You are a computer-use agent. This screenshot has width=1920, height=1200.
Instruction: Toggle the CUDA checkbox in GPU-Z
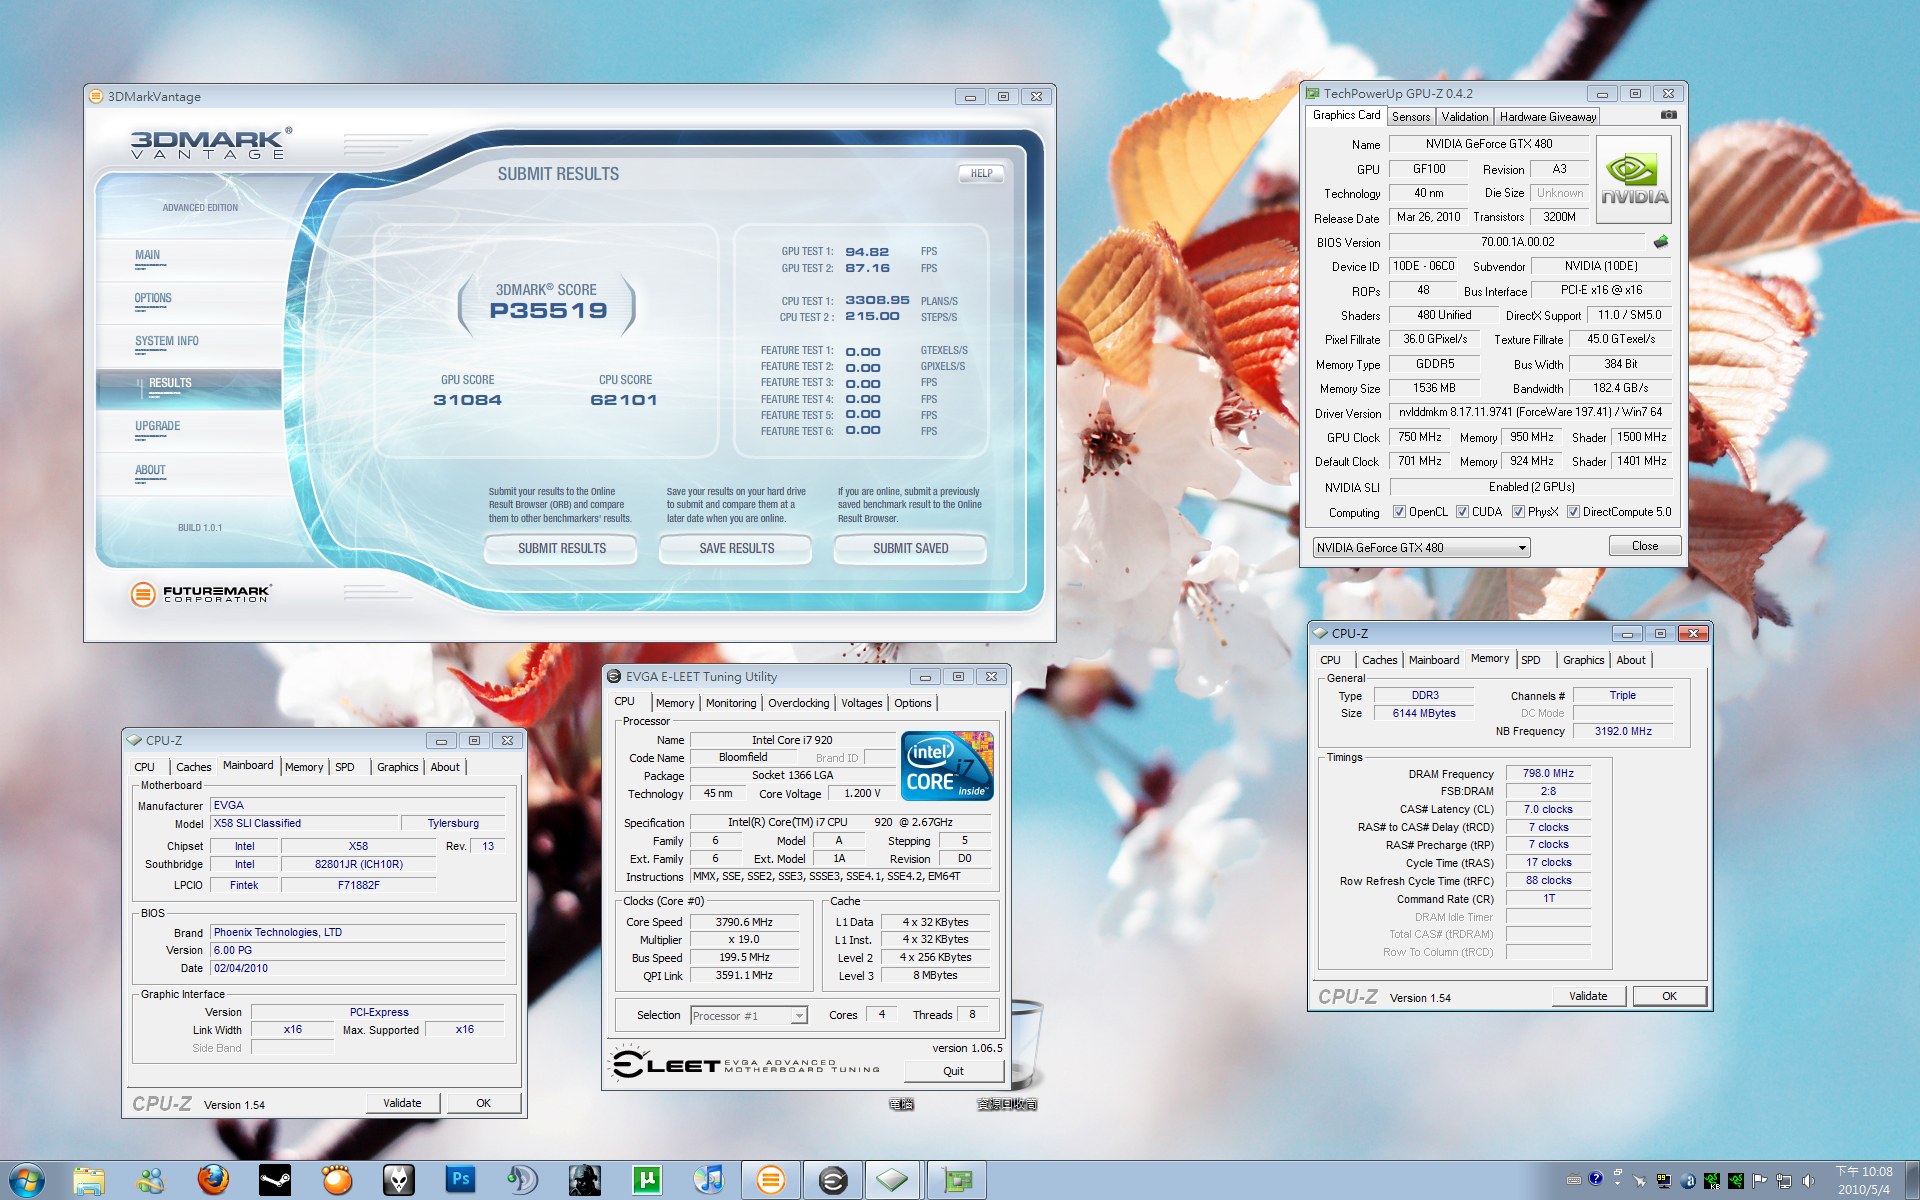pyautogui.click(x=1462, y=512)
